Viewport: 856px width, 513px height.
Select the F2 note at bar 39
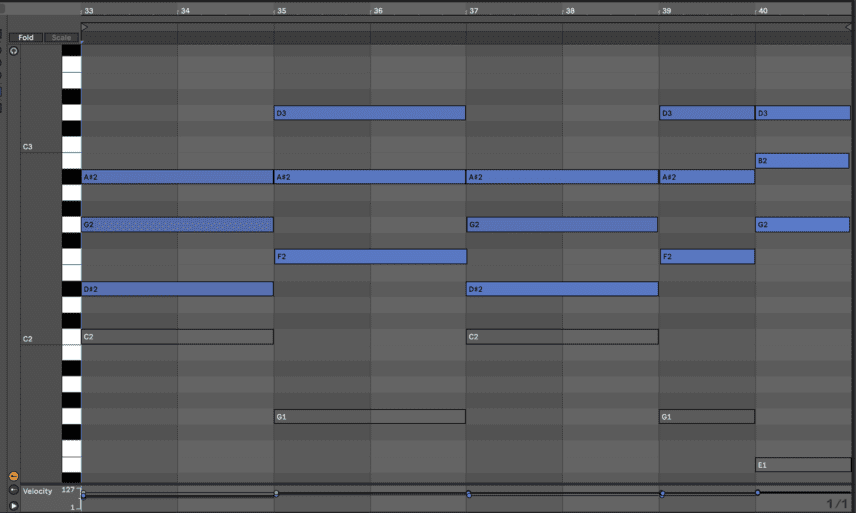coord(707,256)
